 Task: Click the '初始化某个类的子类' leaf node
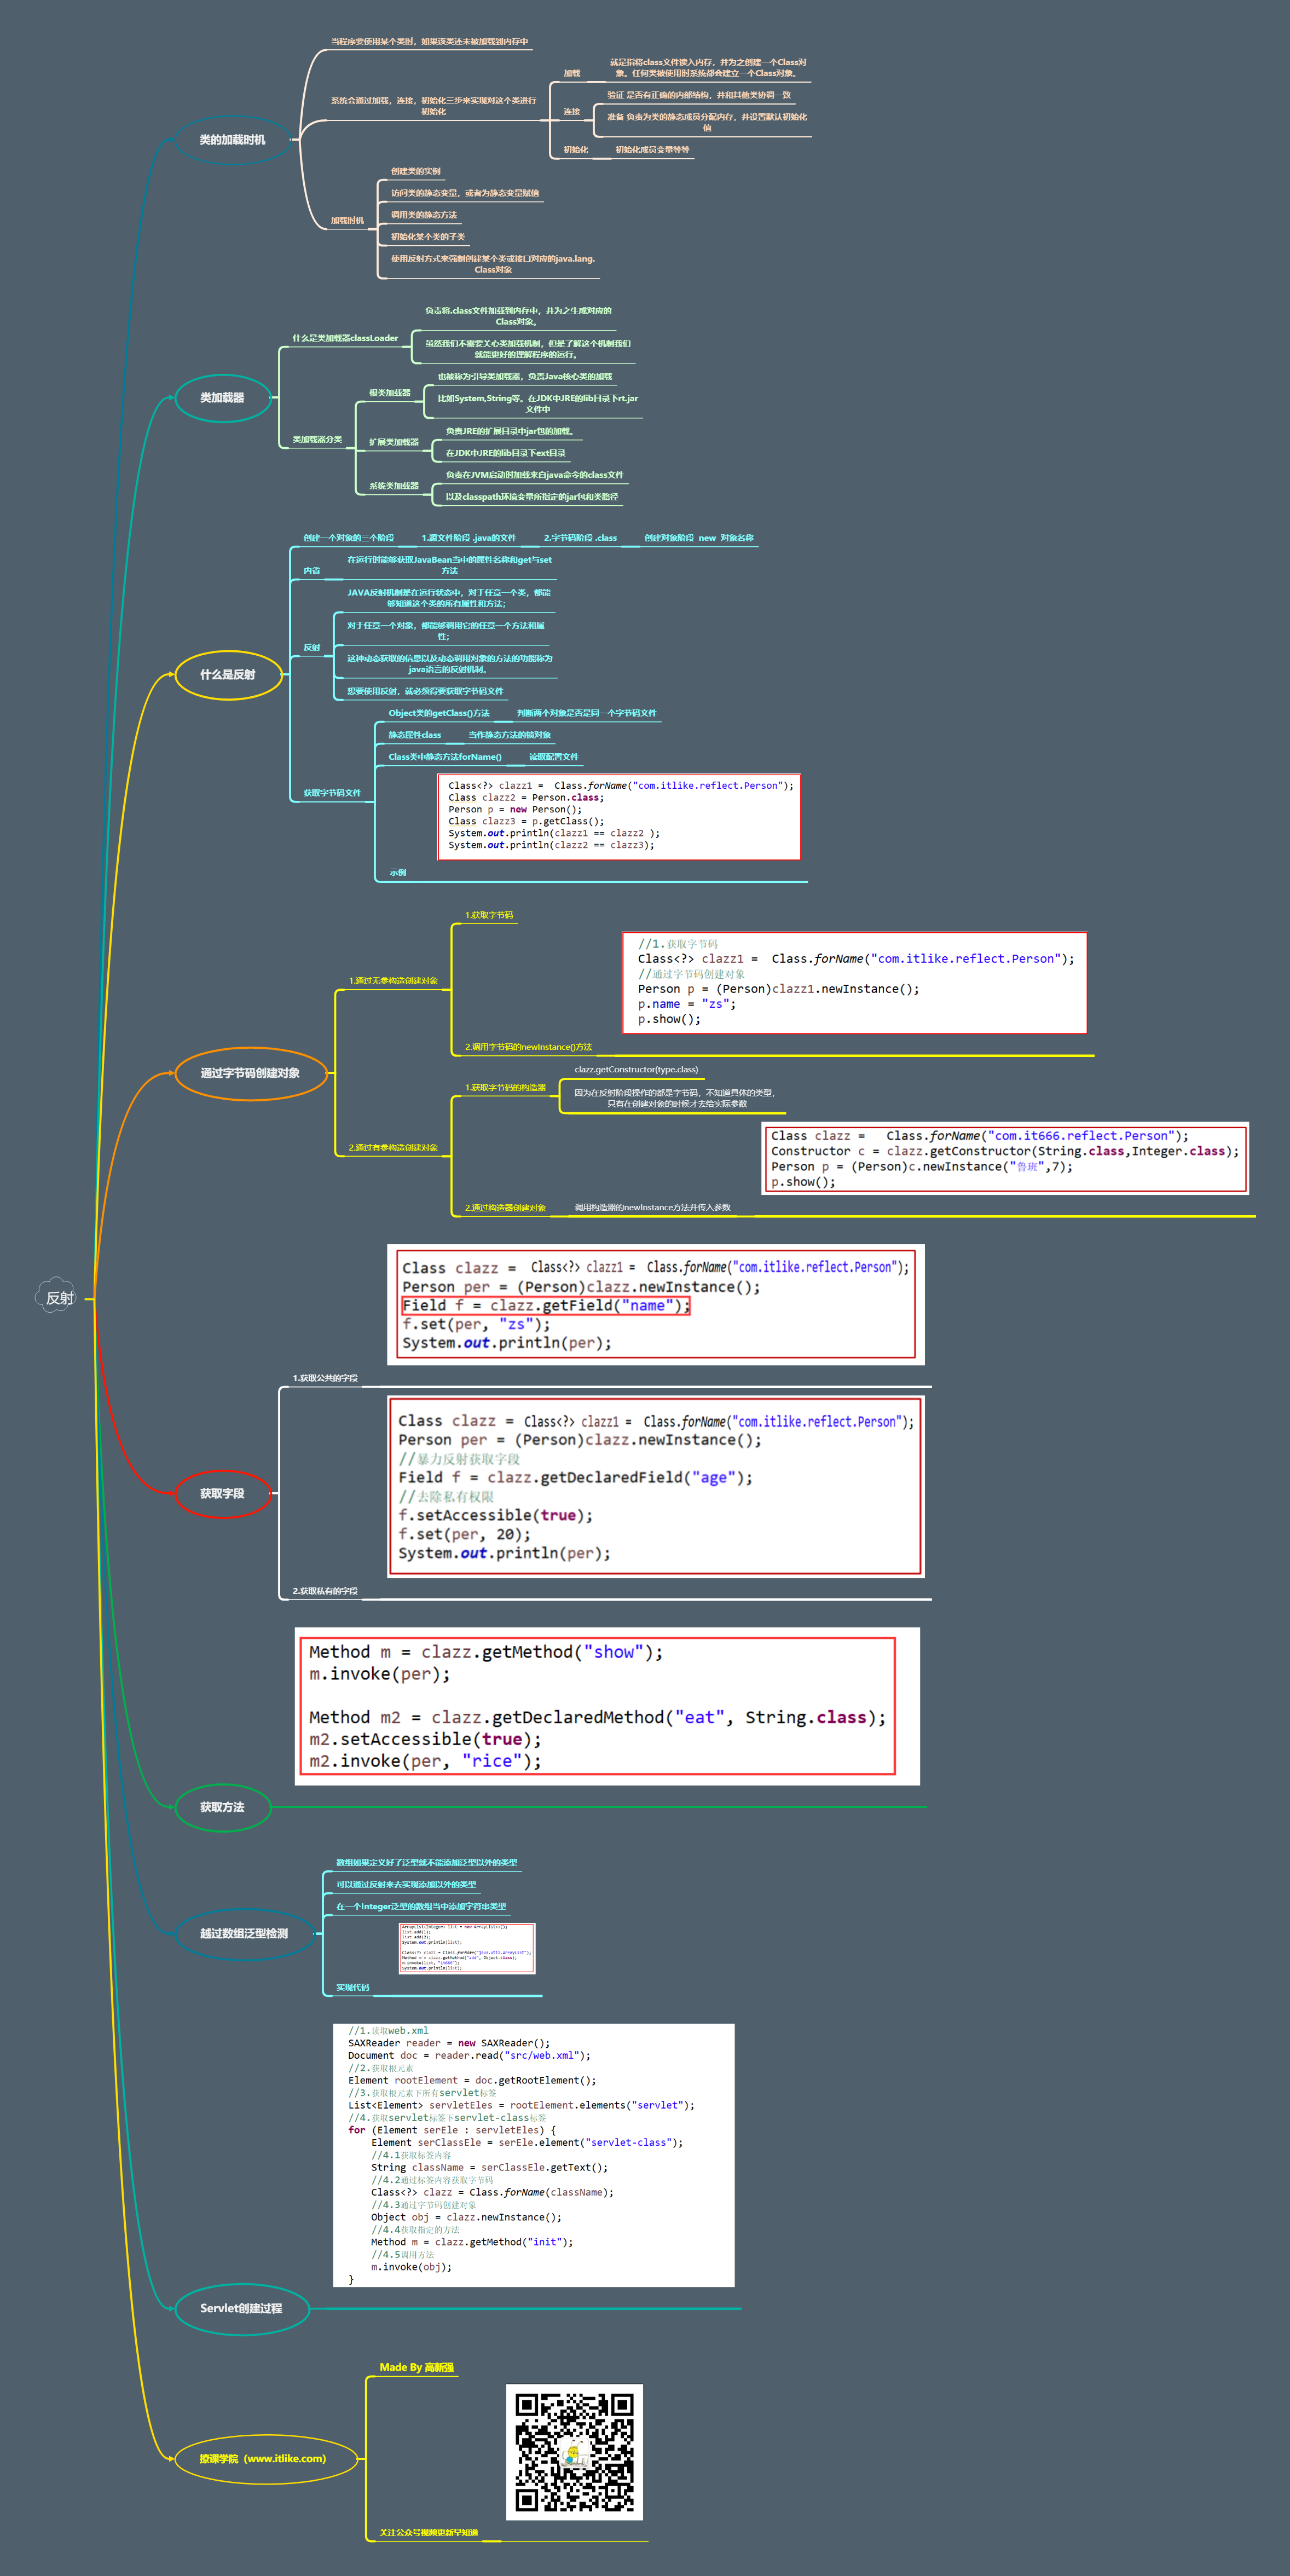(x=427, y=237)
